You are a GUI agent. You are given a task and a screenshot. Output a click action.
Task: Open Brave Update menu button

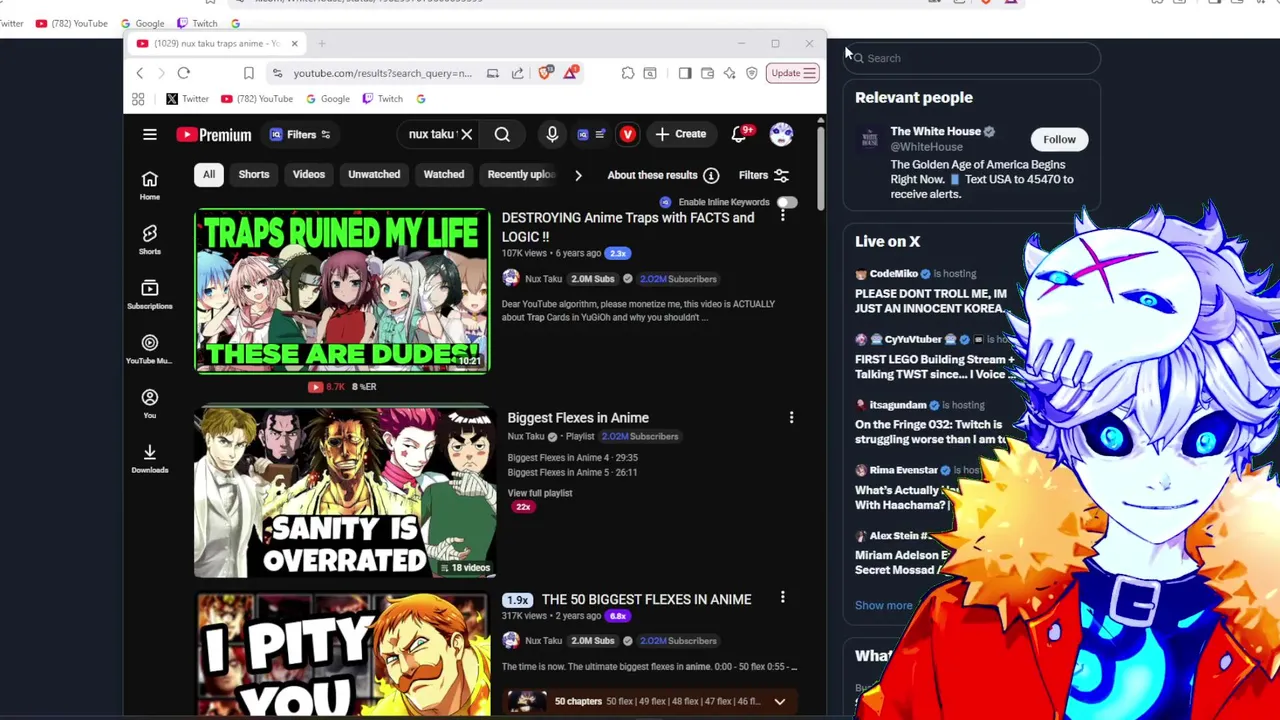click(x=794, y=73)
